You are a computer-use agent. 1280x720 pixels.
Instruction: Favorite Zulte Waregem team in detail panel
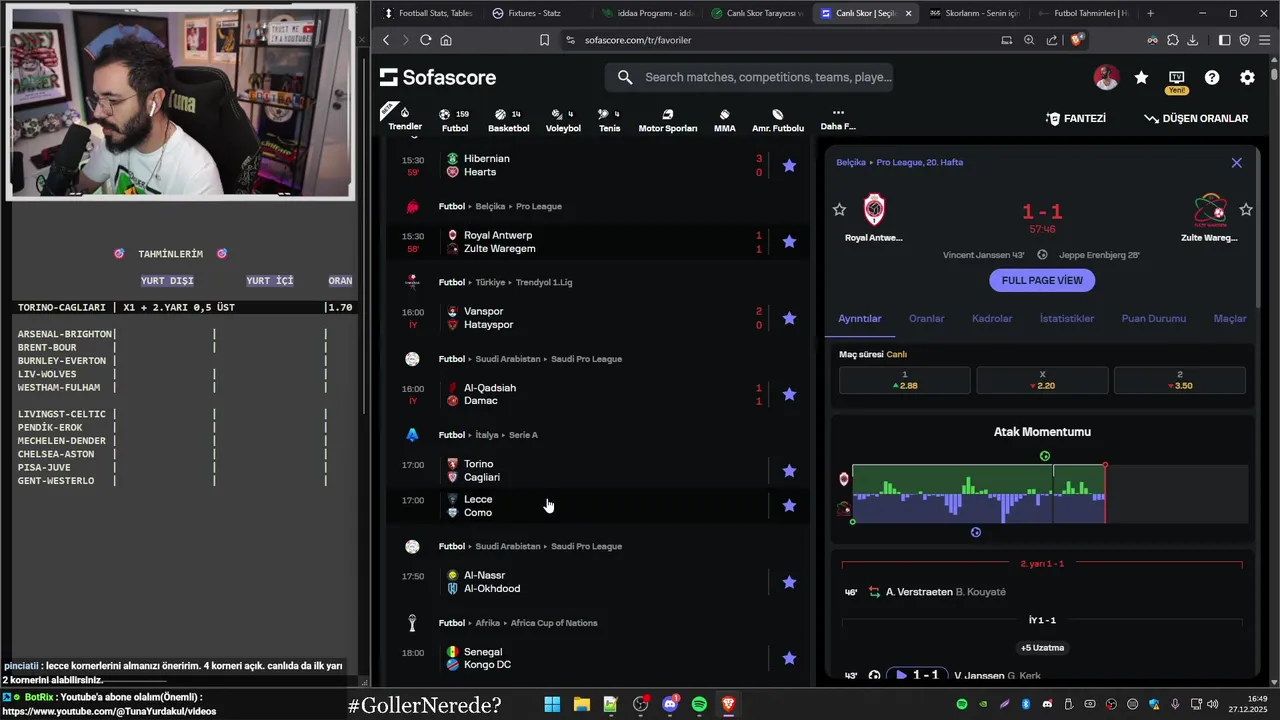[x=1246, y=210]
